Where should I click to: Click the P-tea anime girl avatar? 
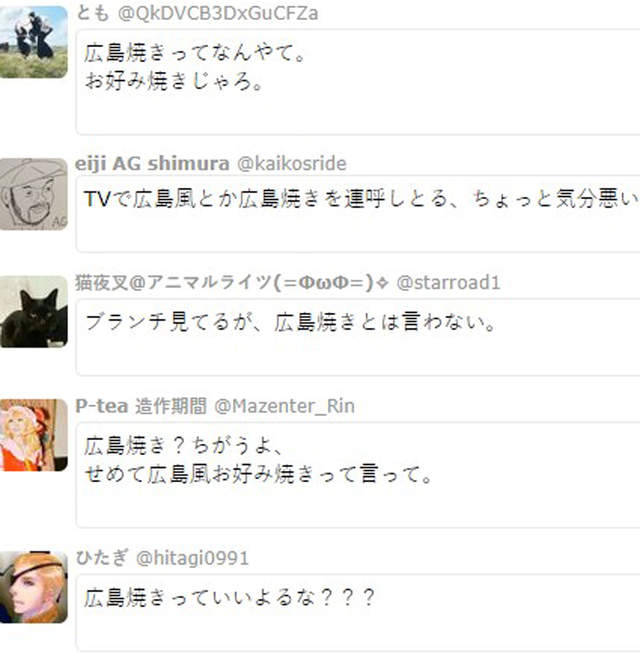pos(33,435)
